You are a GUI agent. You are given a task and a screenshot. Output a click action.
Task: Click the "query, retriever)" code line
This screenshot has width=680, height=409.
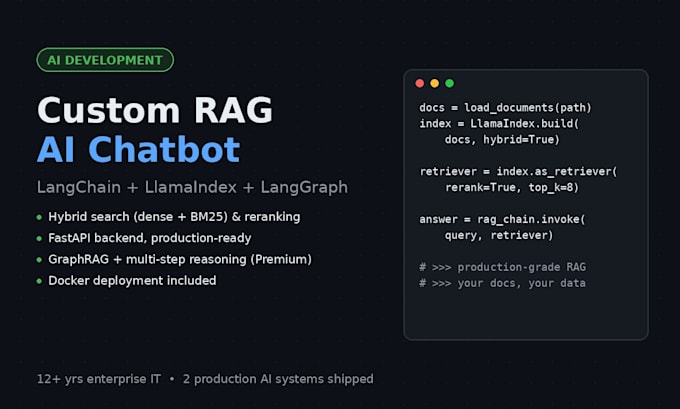499,236
